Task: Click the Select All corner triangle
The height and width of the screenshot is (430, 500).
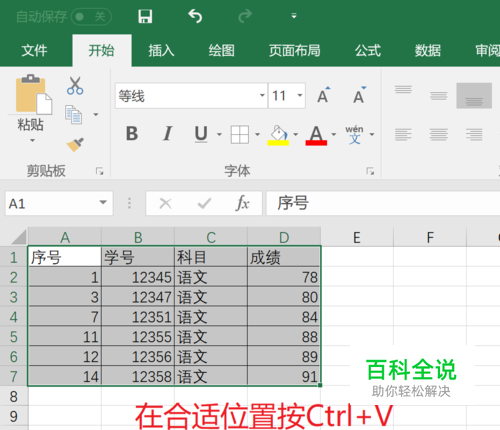Action: 19,237
